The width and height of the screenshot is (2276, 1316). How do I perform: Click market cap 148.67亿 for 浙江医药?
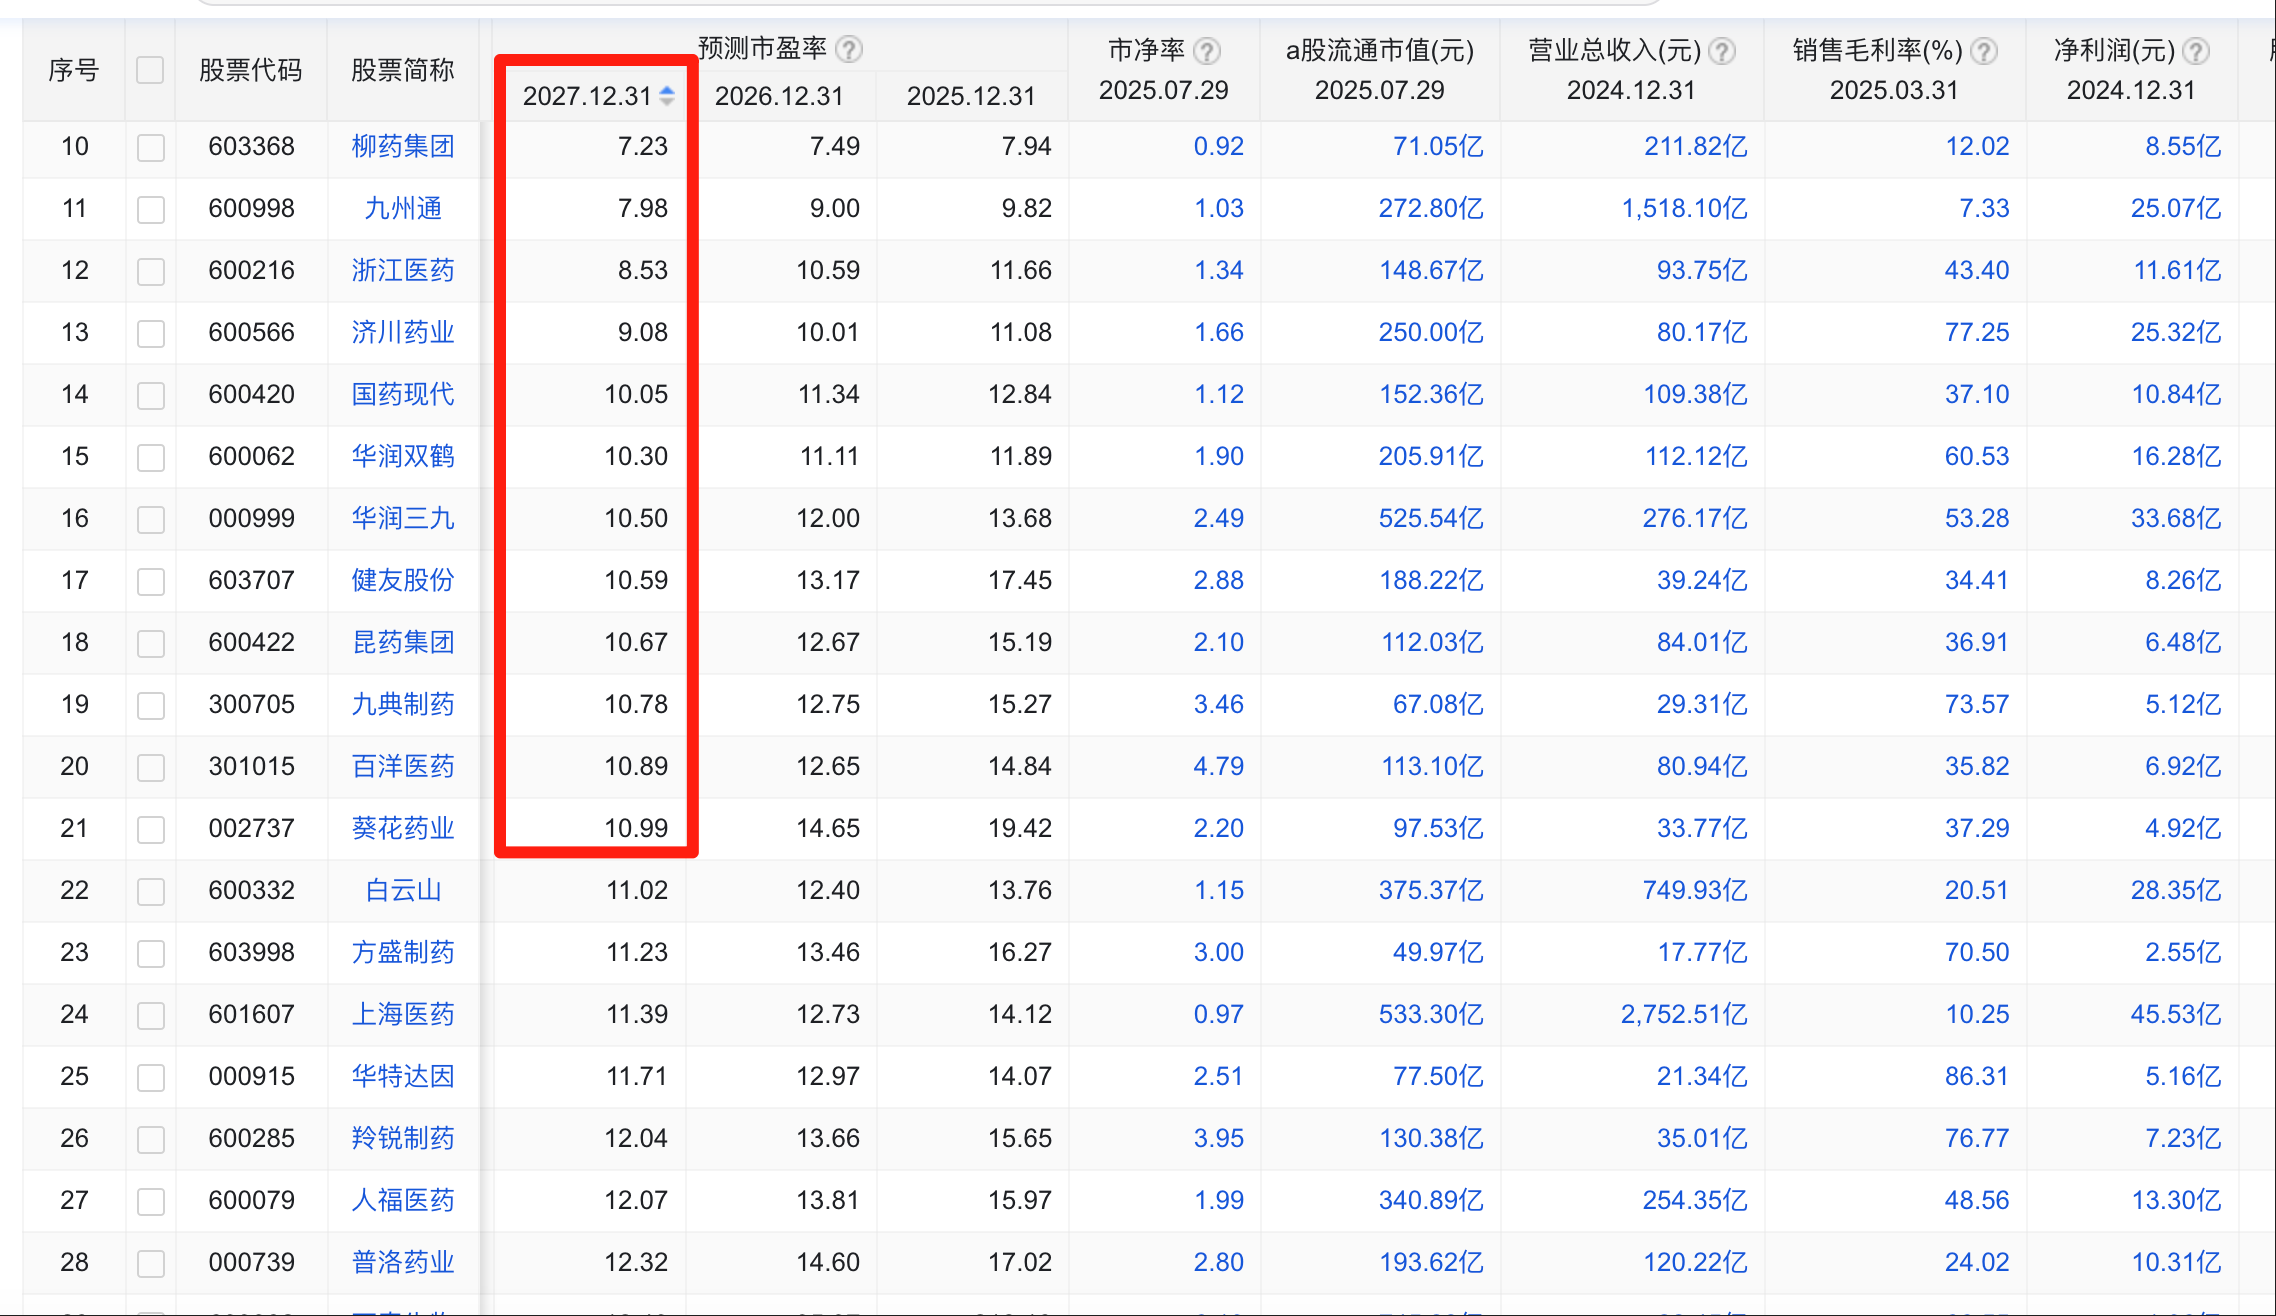coord(1431,270)
